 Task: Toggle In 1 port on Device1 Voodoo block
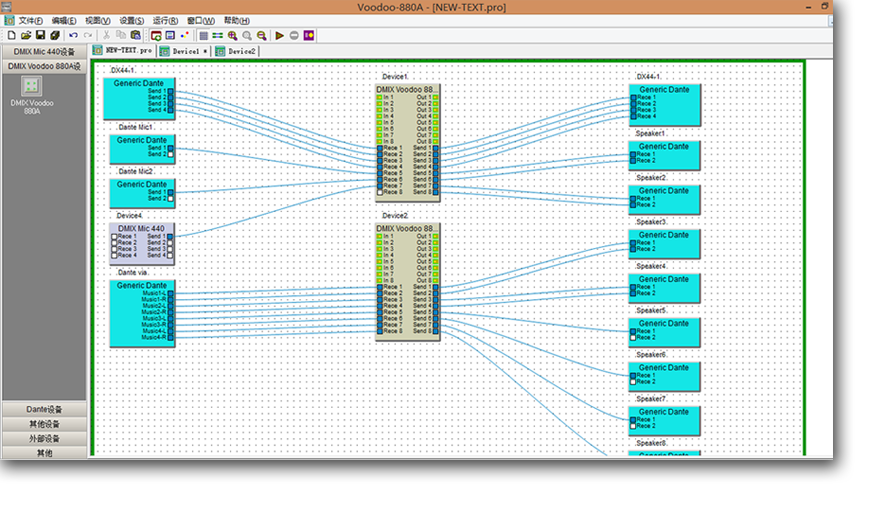[380, 98]
